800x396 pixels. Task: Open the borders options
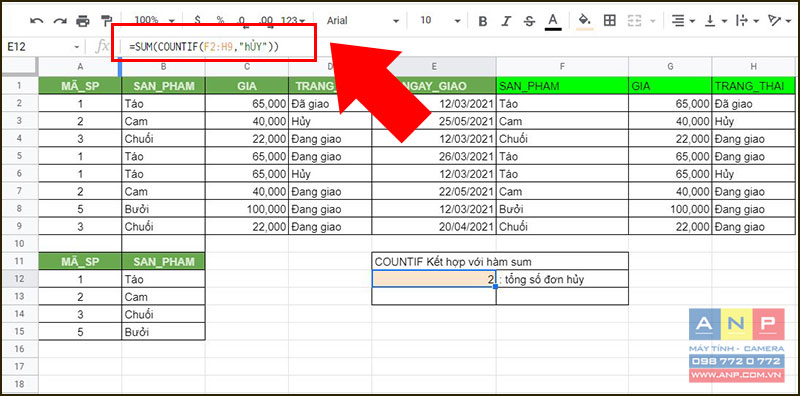[x=609, y=20]
